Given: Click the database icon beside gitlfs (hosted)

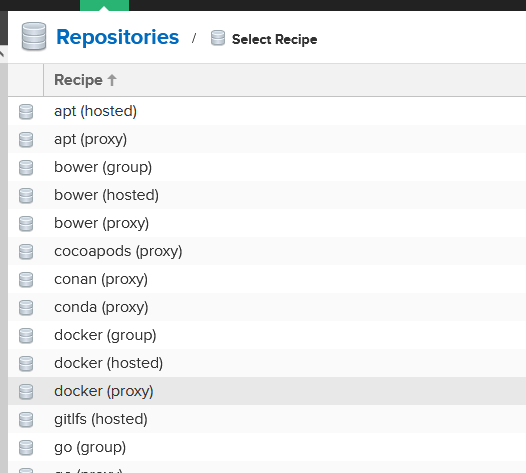Looking at the screenshot, I should (26, 419).
